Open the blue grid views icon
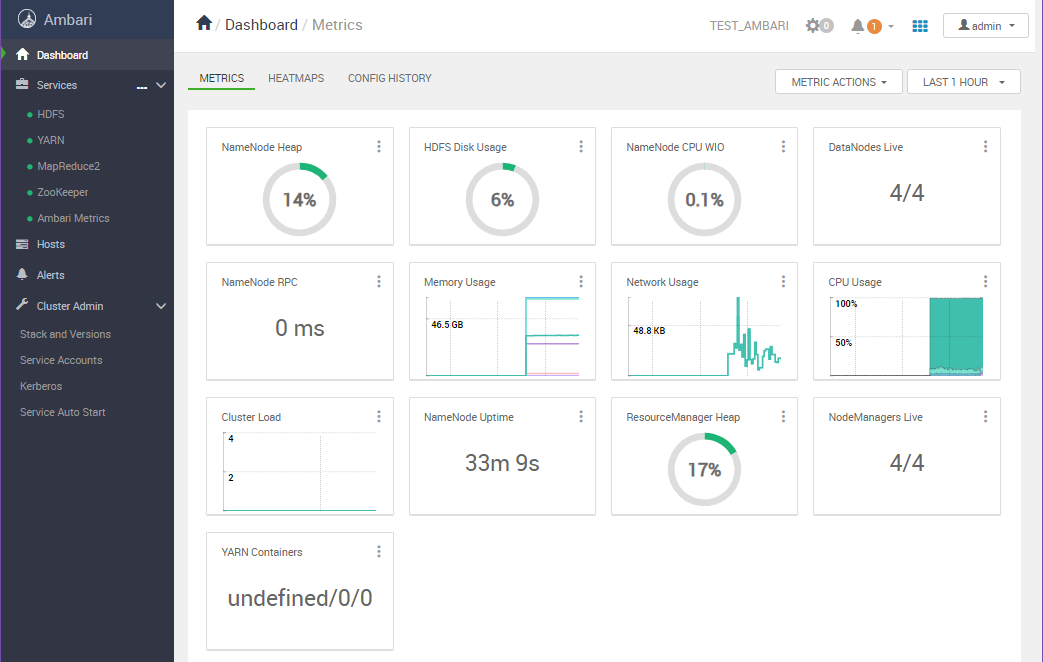Screen dimensions: 1043x662 click(x=920, y=26)
